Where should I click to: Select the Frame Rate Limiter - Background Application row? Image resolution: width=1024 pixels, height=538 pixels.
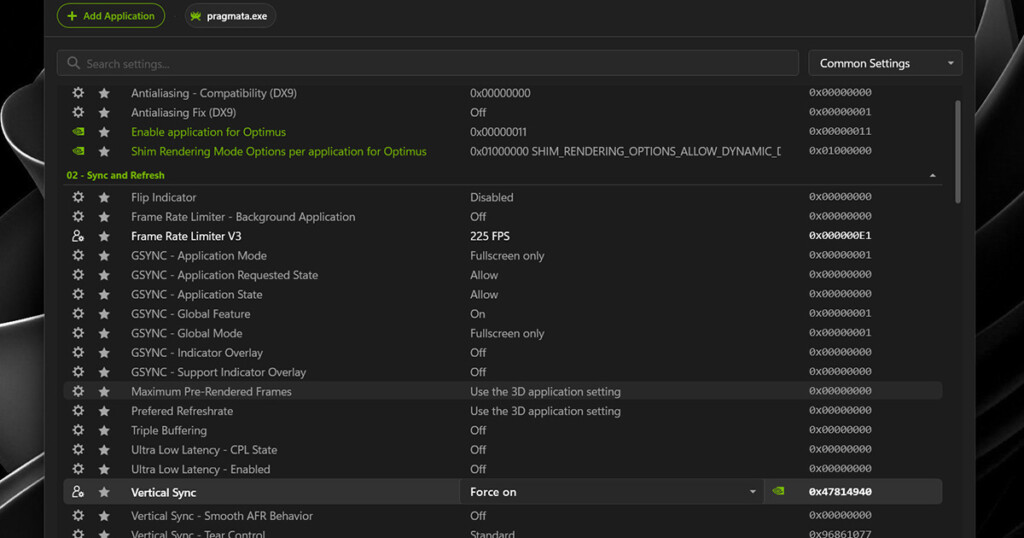coord(503,217)
